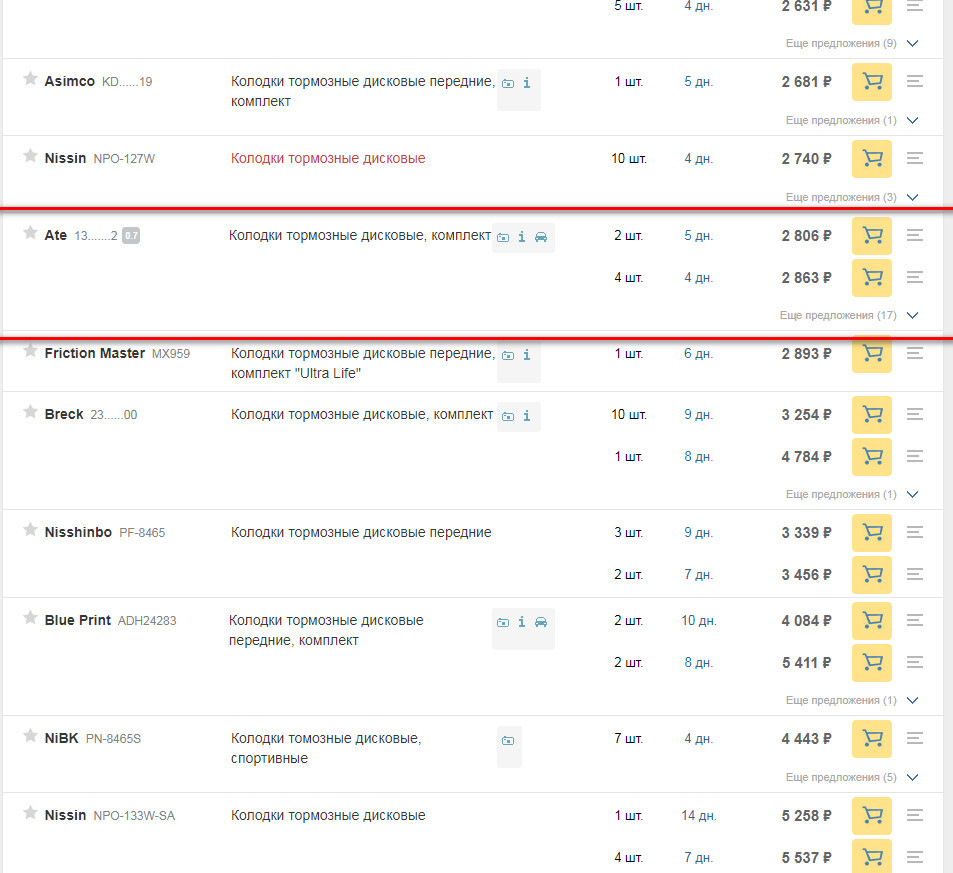Expand Blue Print 'Еще предложения (1)'

[x=852, y=700]
